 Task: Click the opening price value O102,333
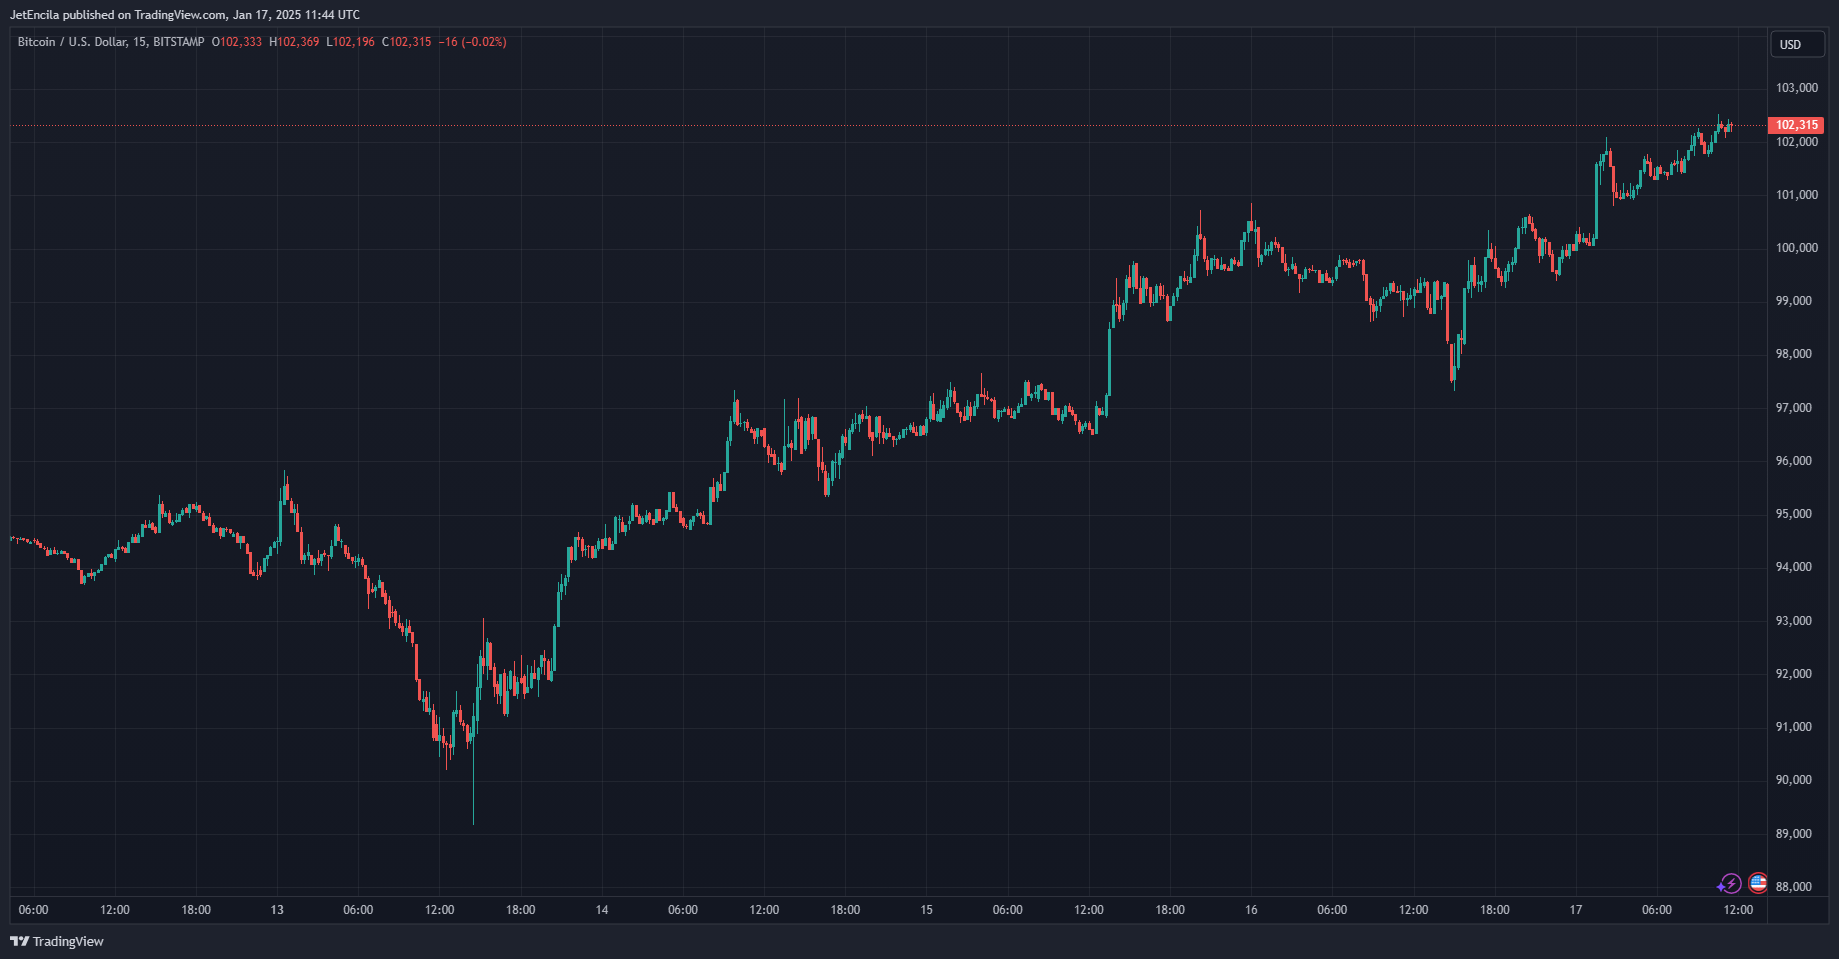pyautogui.click(x=237, y=42)
